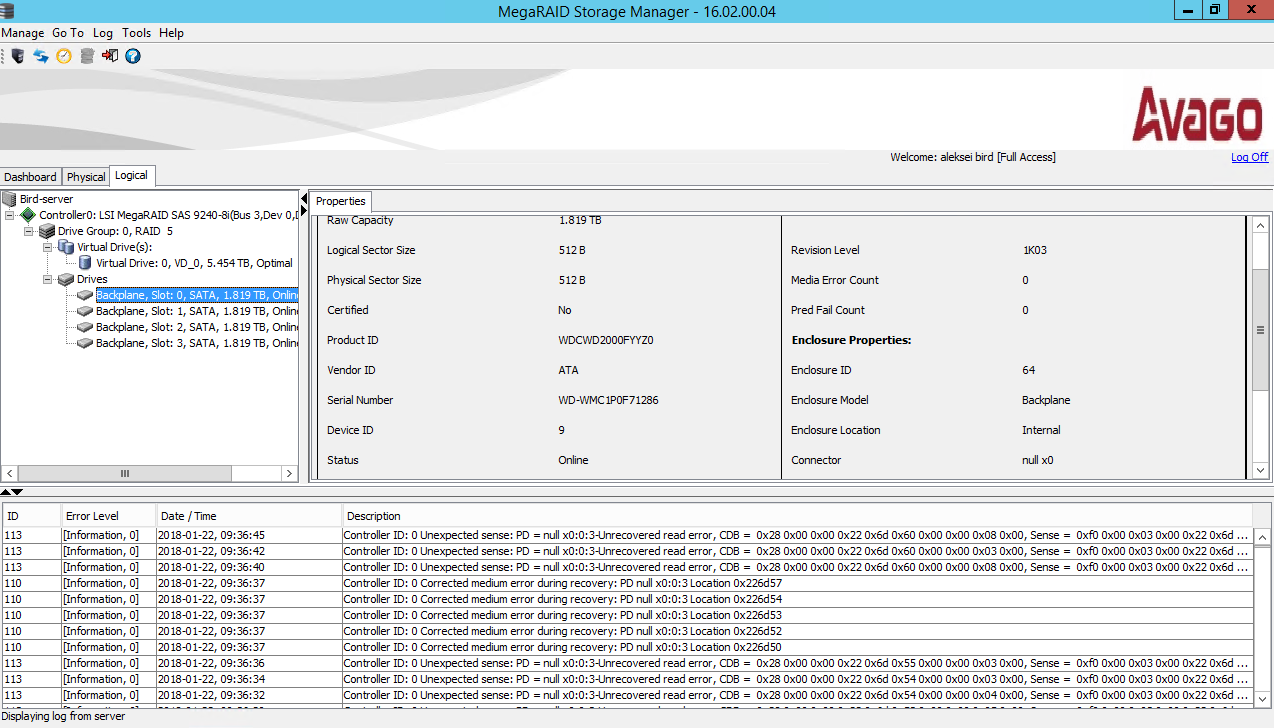The image size is (1274, 728).
Task: Select Virtual Drive 0 VD_0 in tree
Action: tap(194, 263)
